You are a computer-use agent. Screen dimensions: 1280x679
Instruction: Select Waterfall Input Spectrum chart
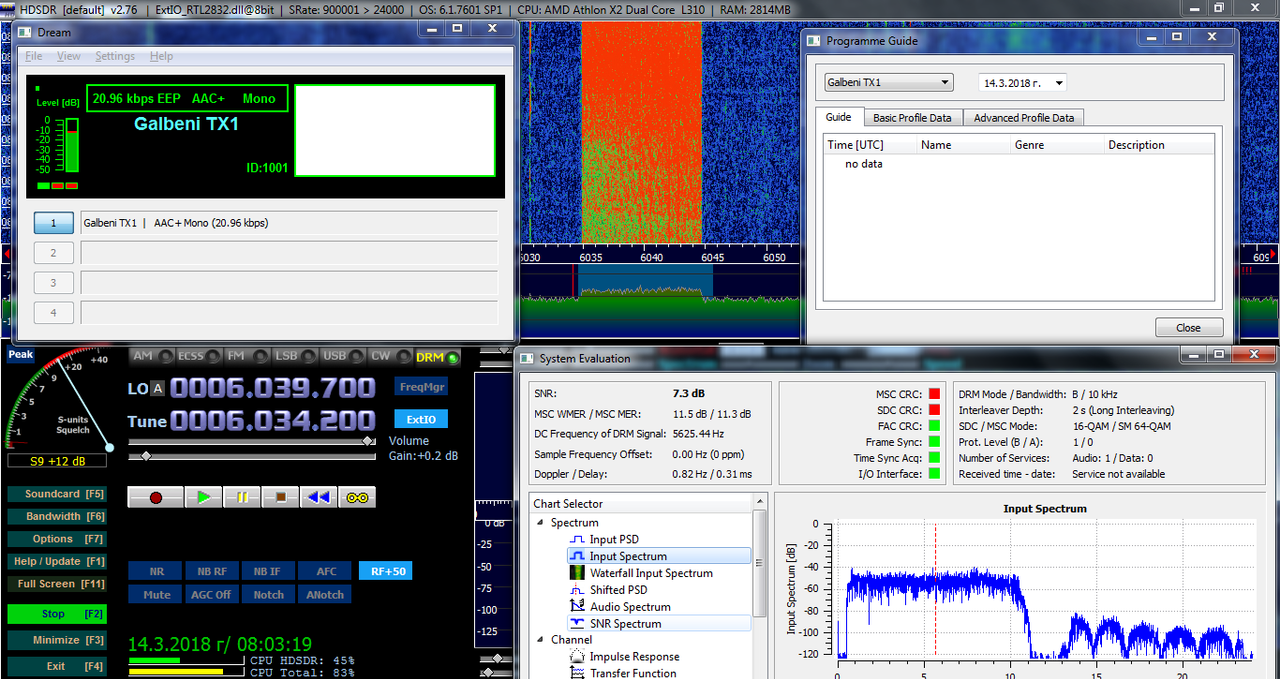(651, 573)
